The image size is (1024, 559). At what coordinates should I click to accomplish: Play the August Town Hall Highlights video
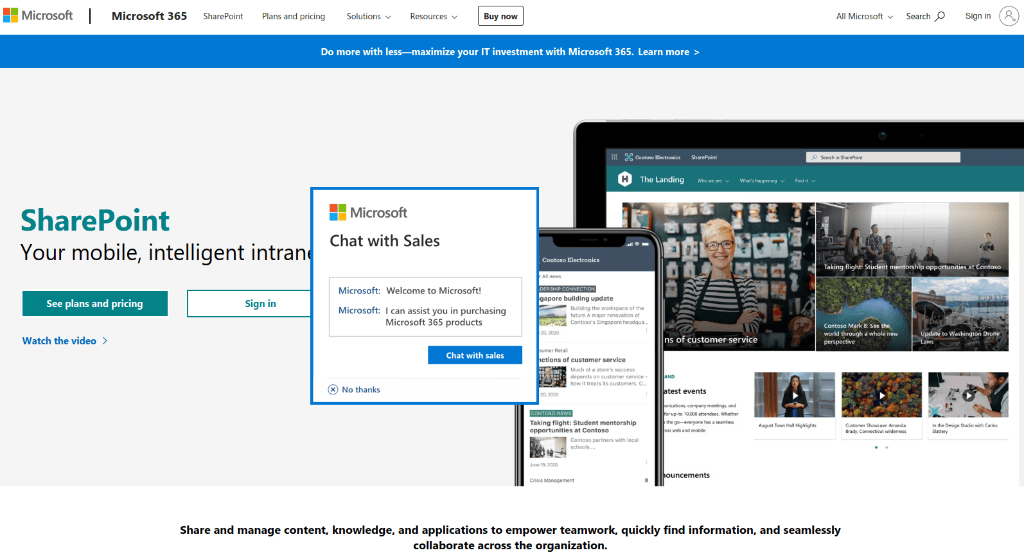794,395
